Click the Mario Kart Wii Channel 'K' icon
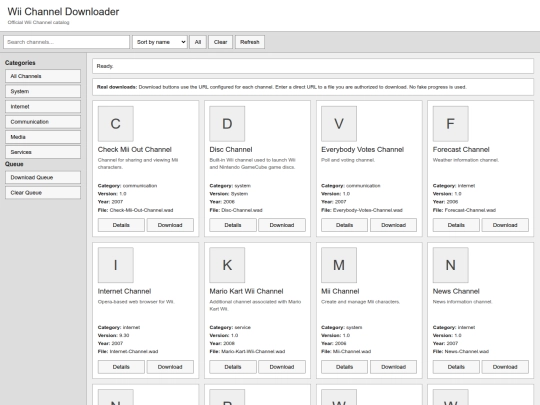540x405 pixels. pyautogui.click(x=227, y=265)
